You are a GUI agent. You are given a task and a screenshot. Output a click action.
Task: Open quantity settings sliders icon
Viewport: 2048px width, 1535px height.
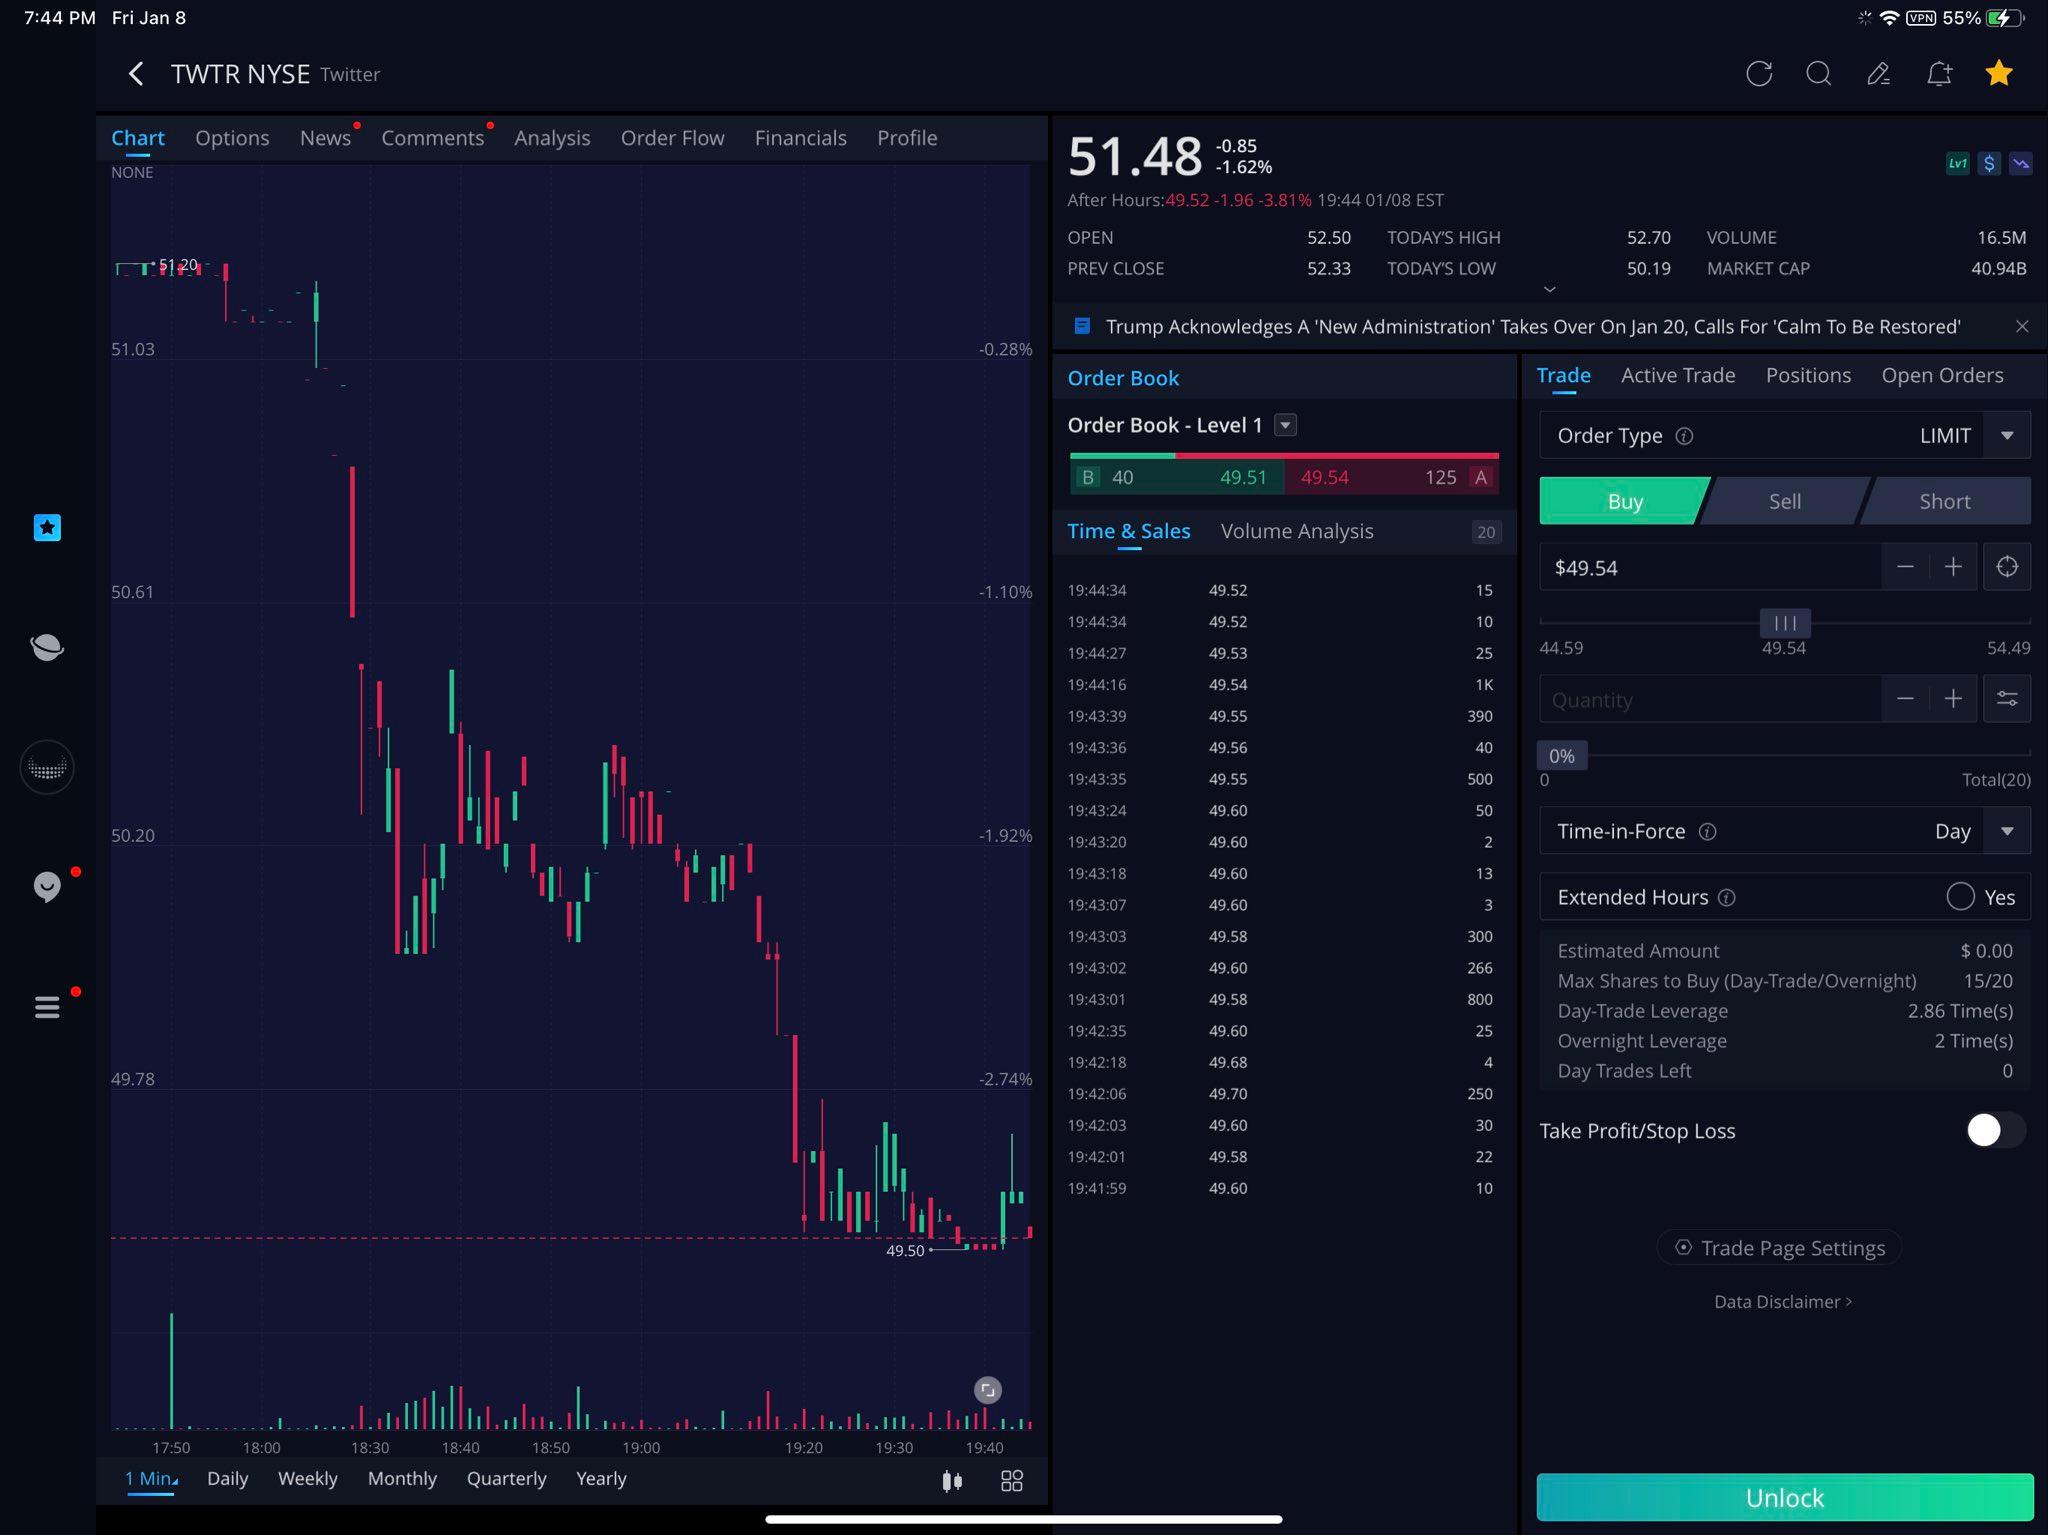pos(2006,699)
